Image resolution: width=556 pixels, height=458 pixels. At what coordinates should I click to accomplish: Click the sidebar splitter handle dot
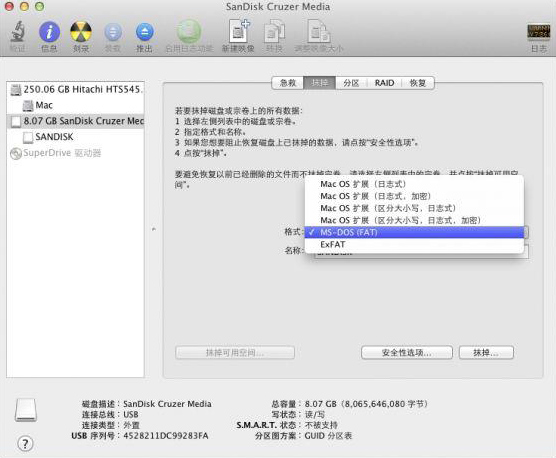point(154,229)
